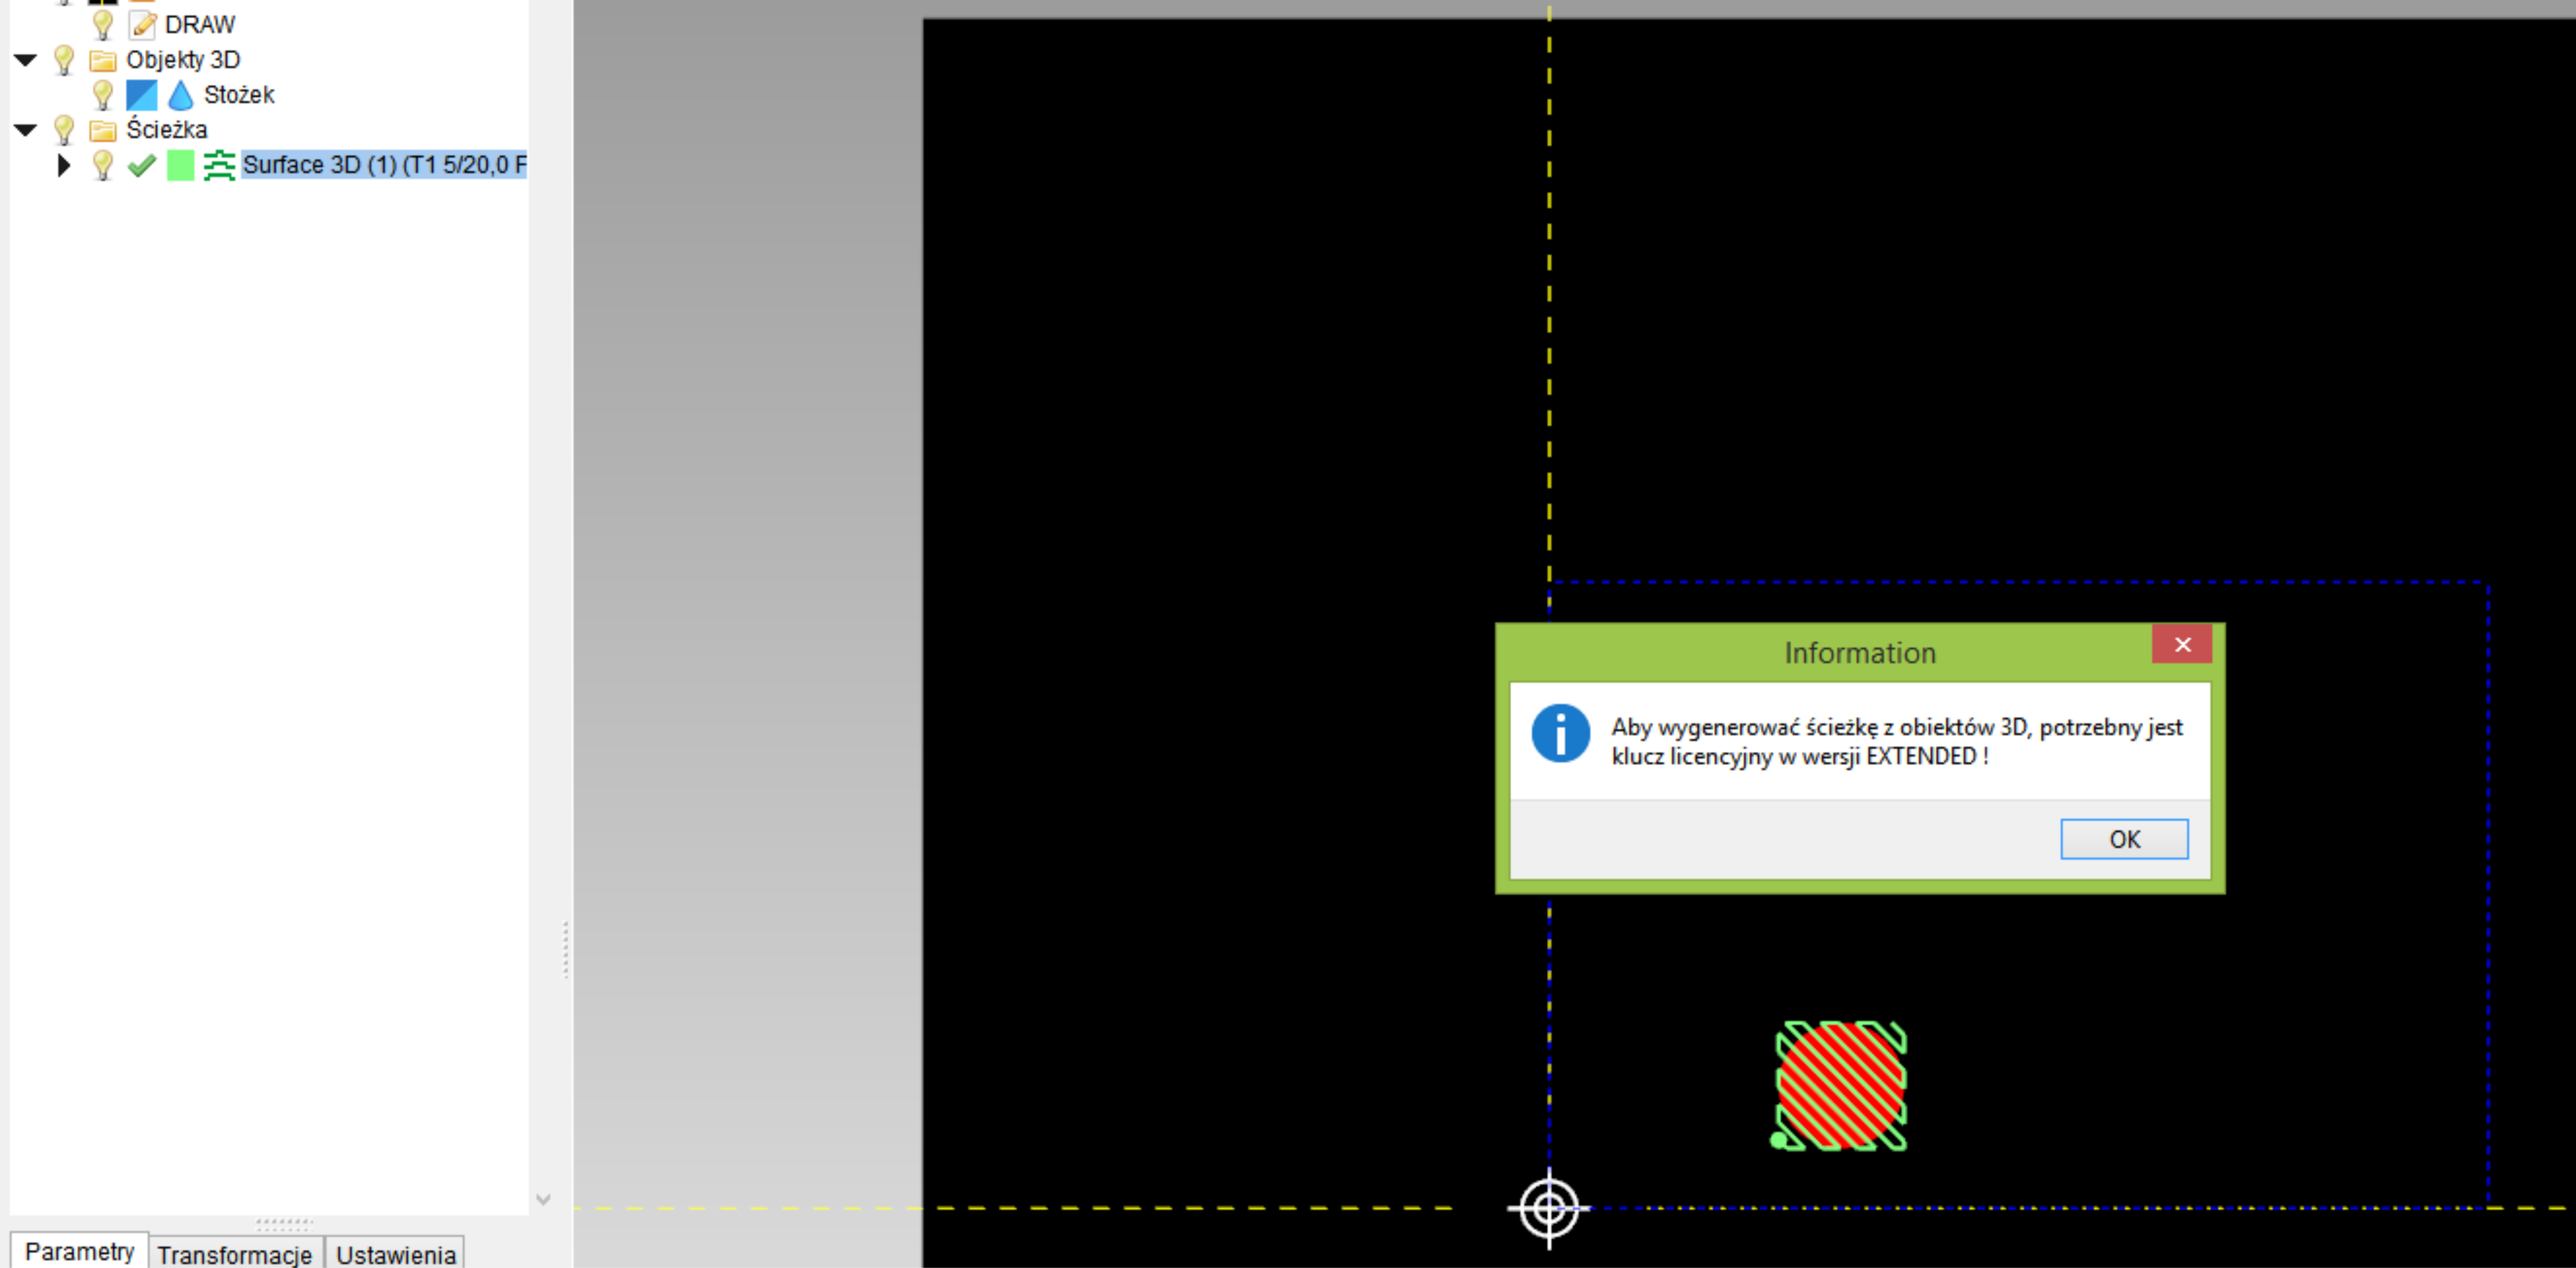2576x1268 pixels.
Task: Open the Ustawienia tab
Action: pos(395,1254)
